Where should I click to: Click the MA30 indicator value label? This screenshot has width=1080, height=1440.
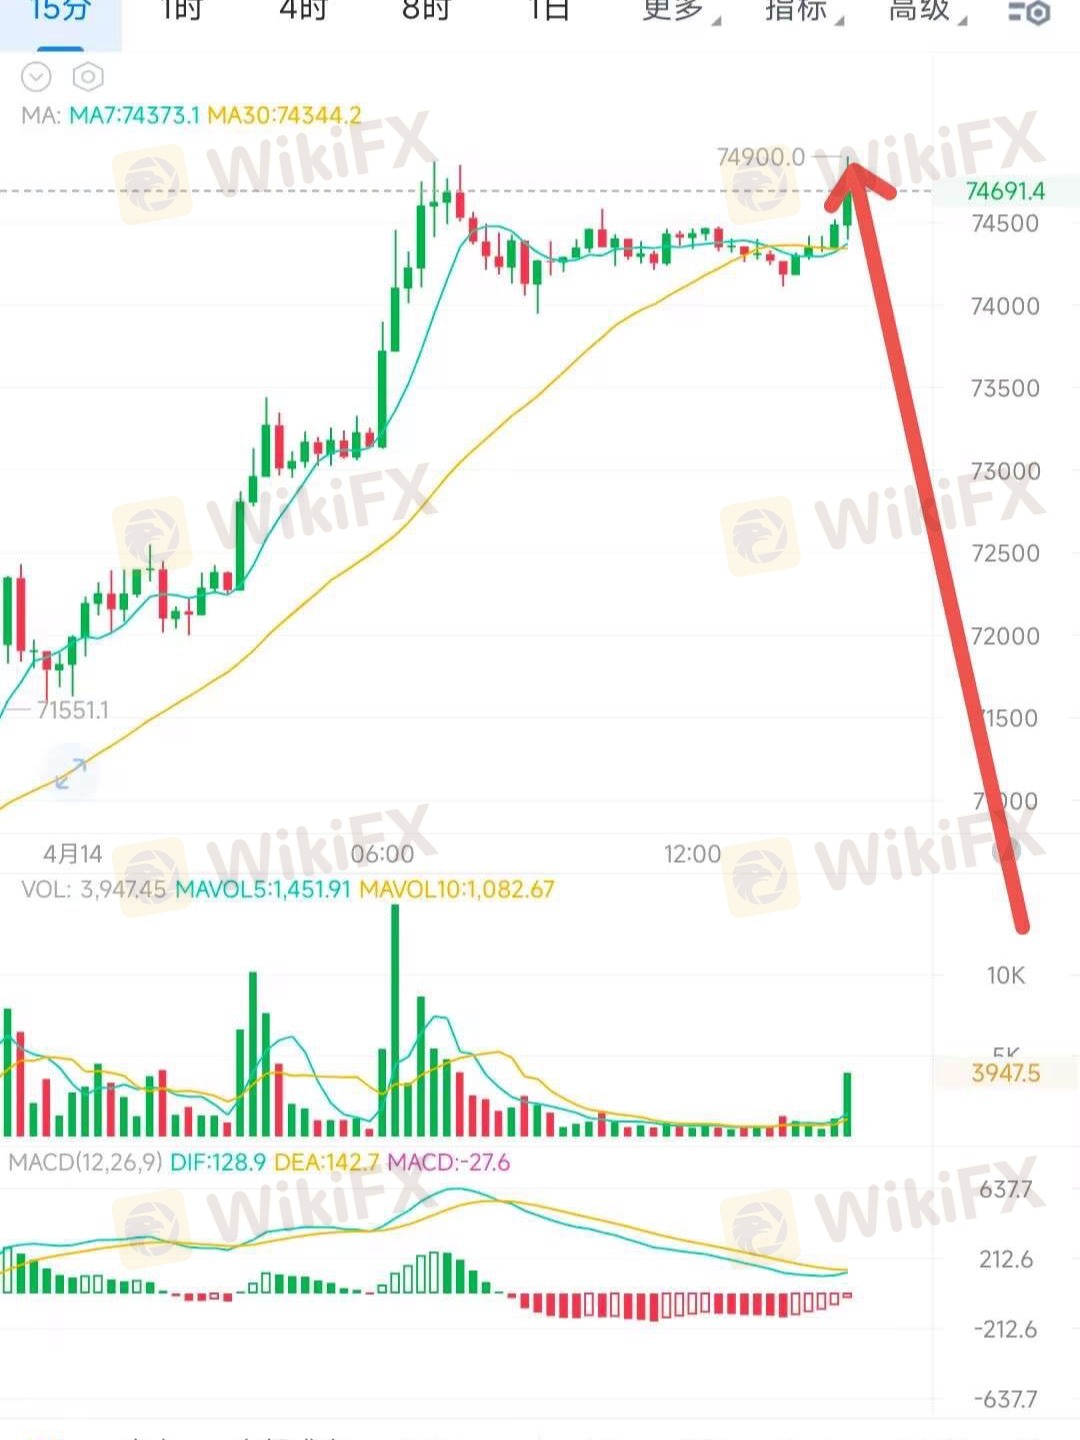click(284, 115)
